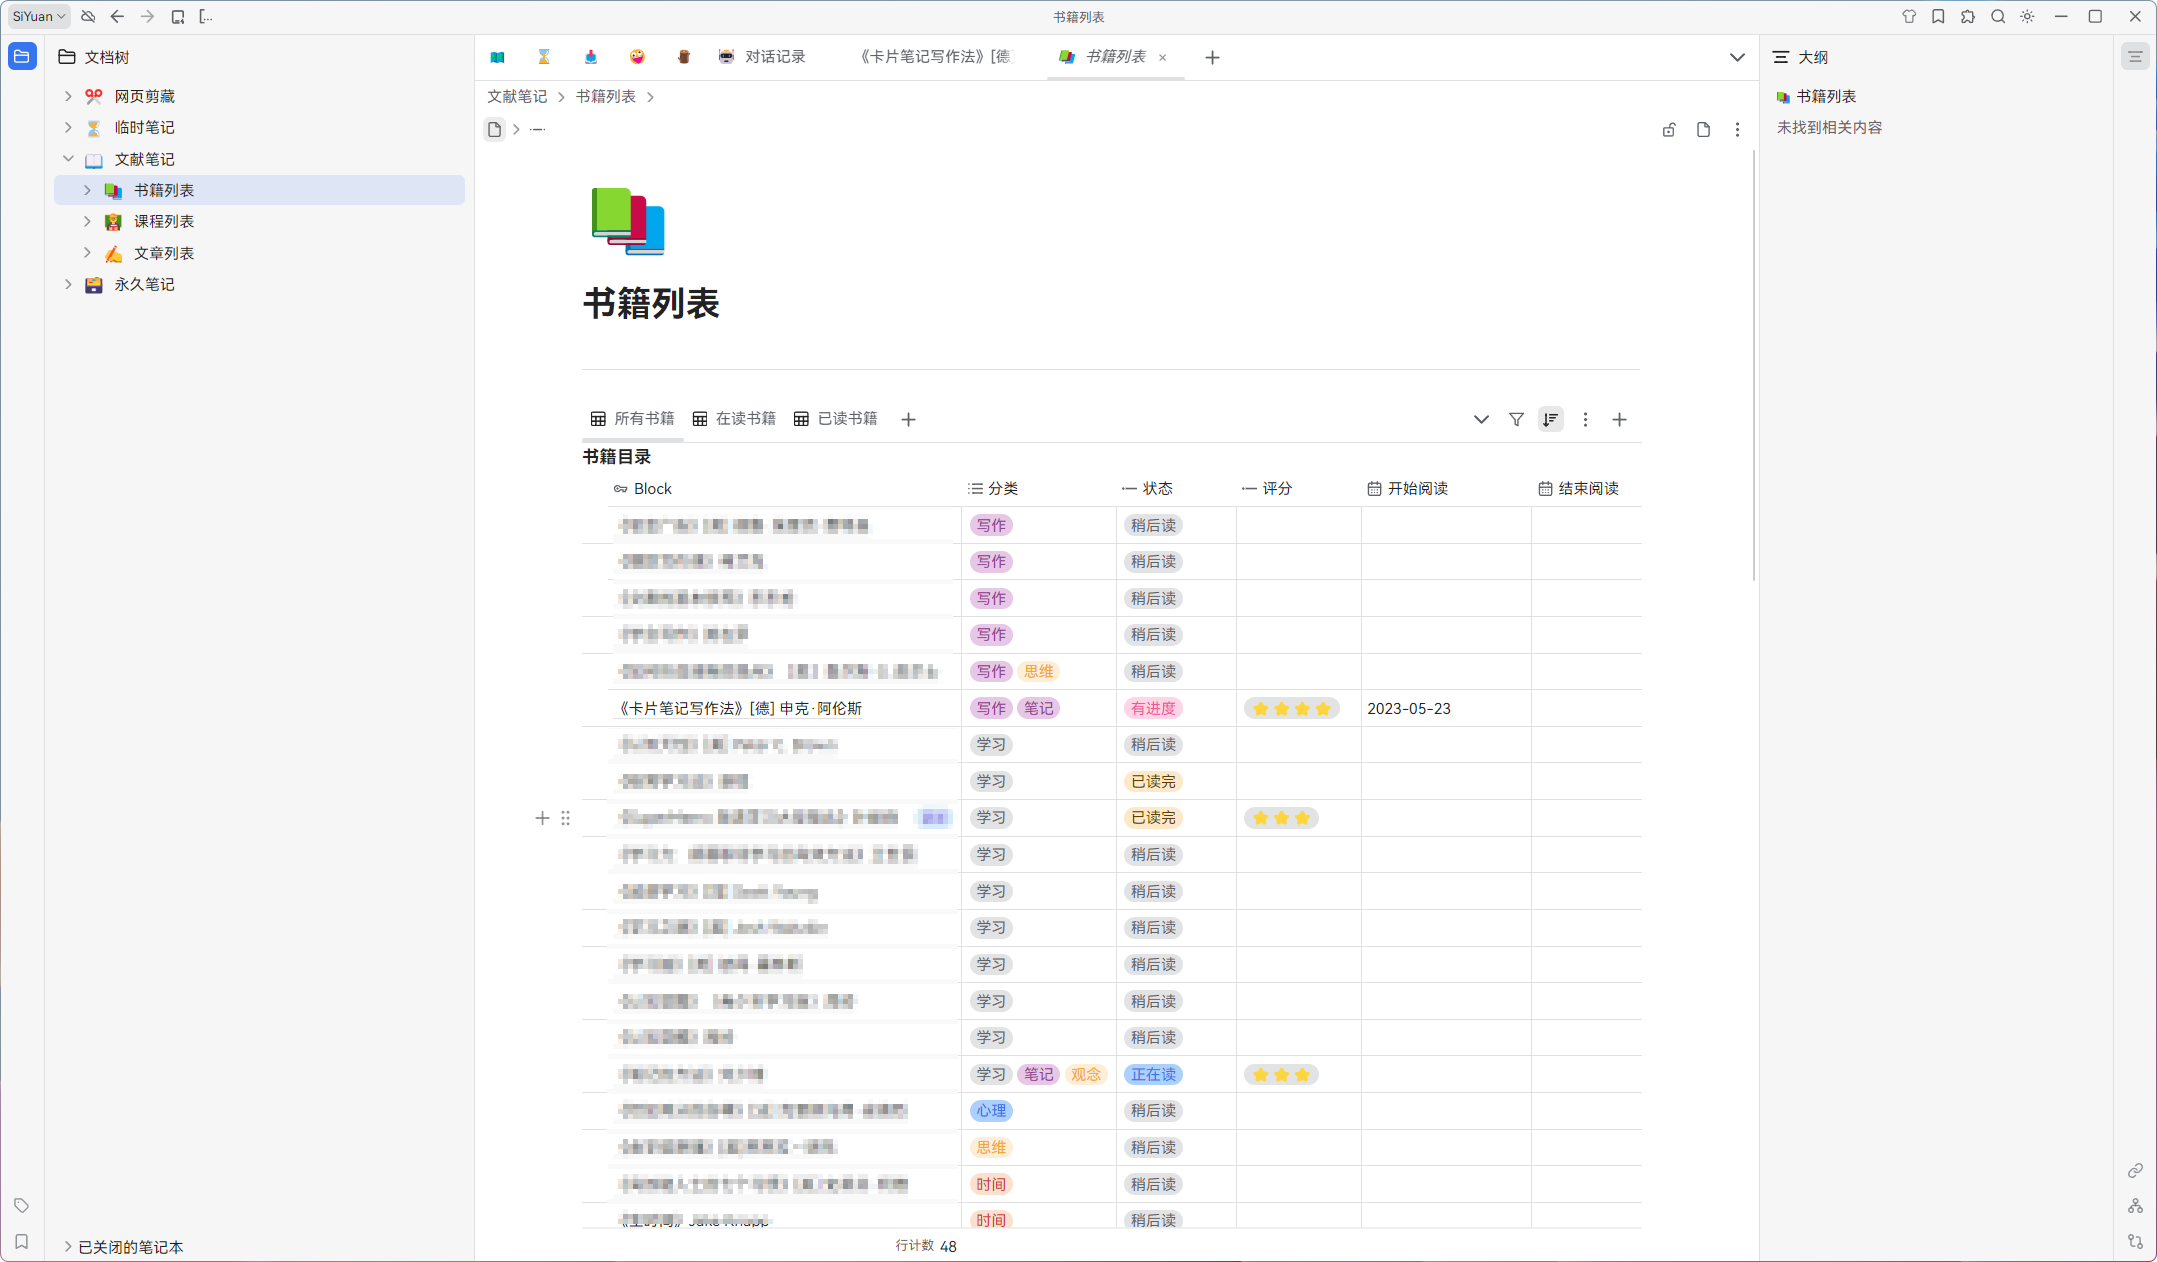Toggle appearance mode sun icon
The height and width of the screenshot is (1262, 2157).
[2027, 17]
